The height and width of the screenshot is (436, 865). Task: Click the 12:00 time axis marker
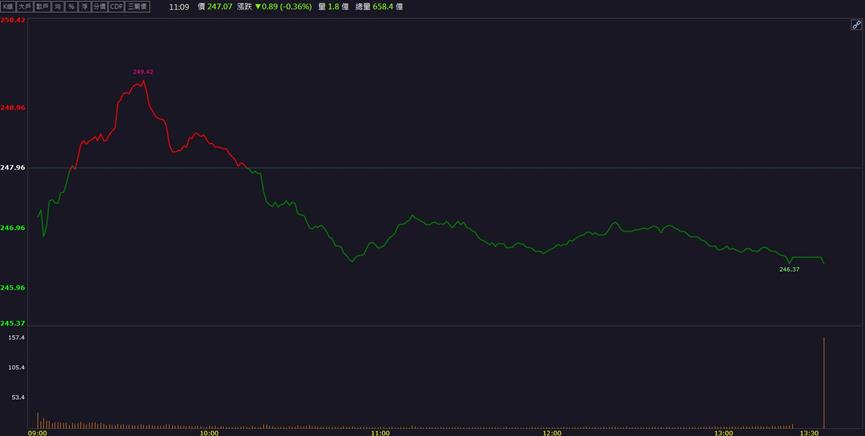click(x=552, y=433)
